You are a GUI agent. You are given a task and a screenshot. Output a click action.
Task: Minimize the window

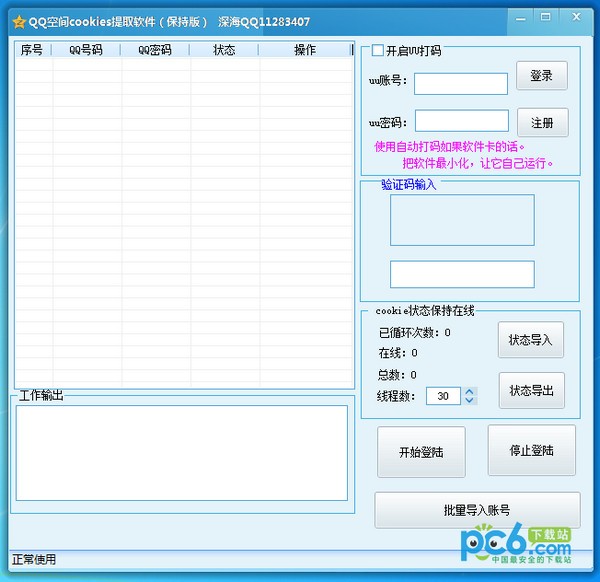pyautogui.click(x=520, y=18)
